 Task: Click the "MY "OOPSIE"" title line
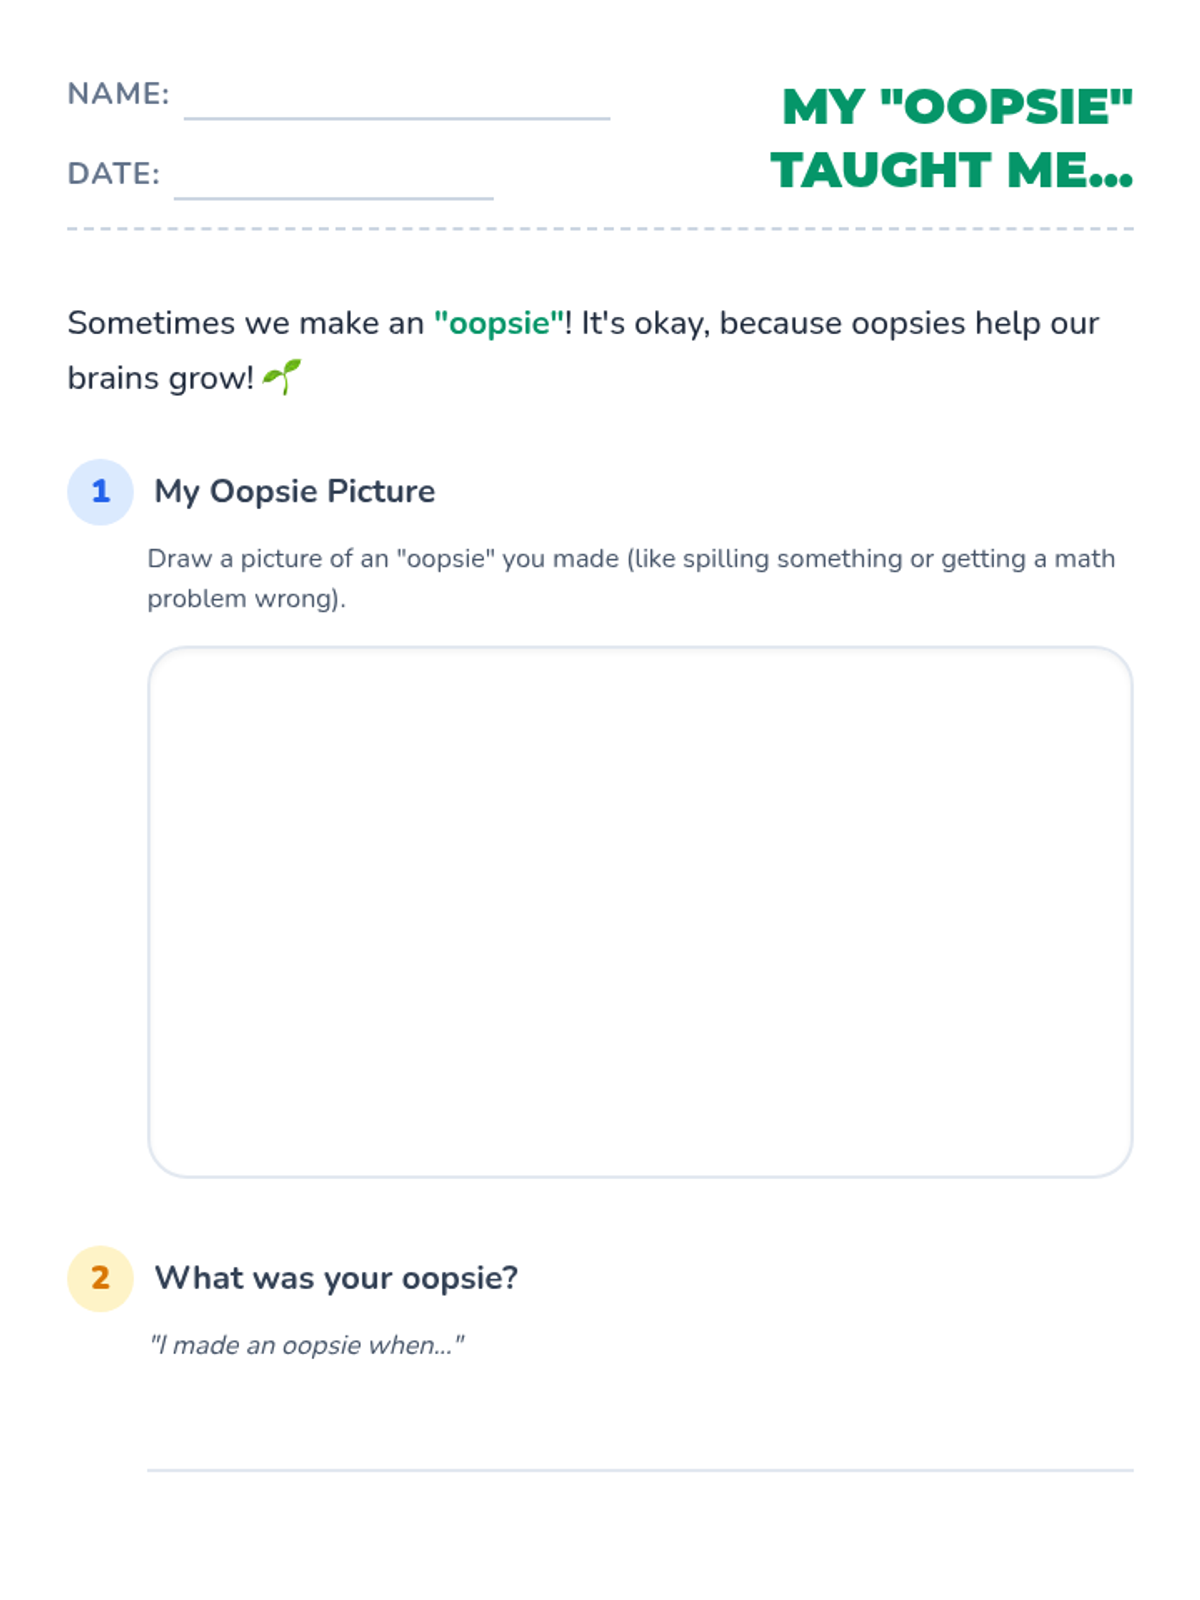tap(956, 107)
